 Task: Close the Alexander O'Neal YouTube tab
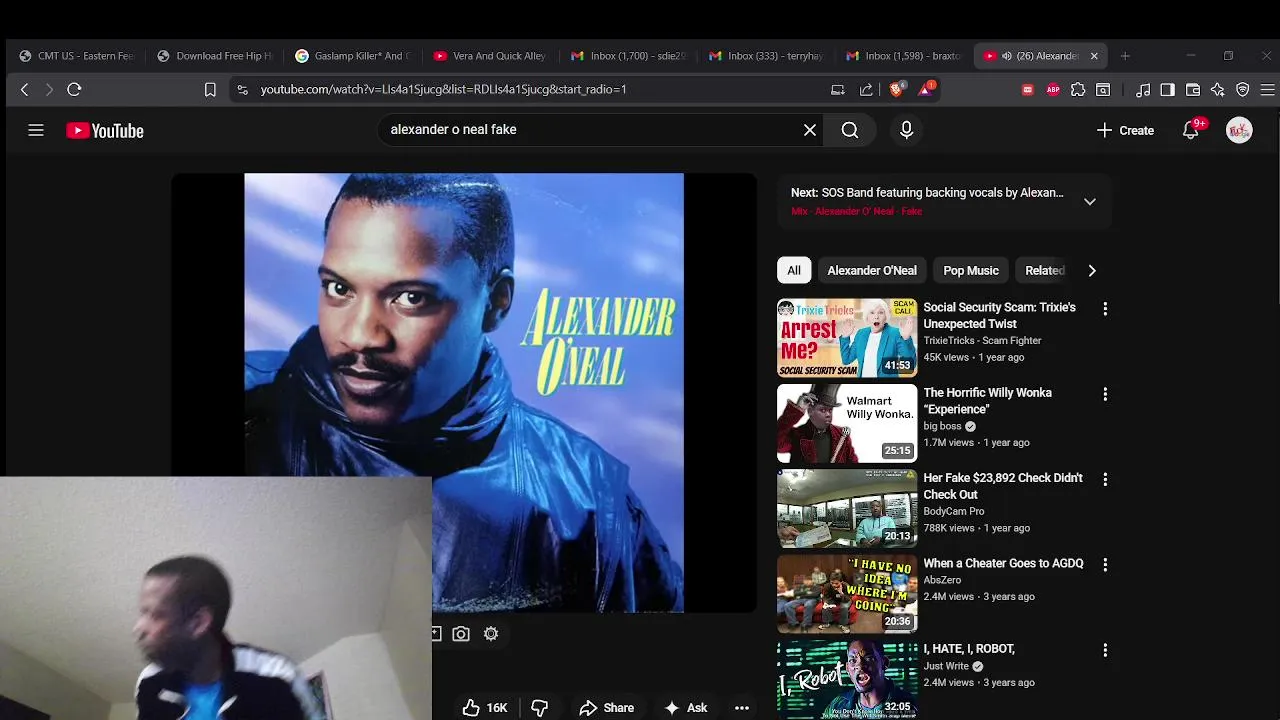click(1094, 56)
